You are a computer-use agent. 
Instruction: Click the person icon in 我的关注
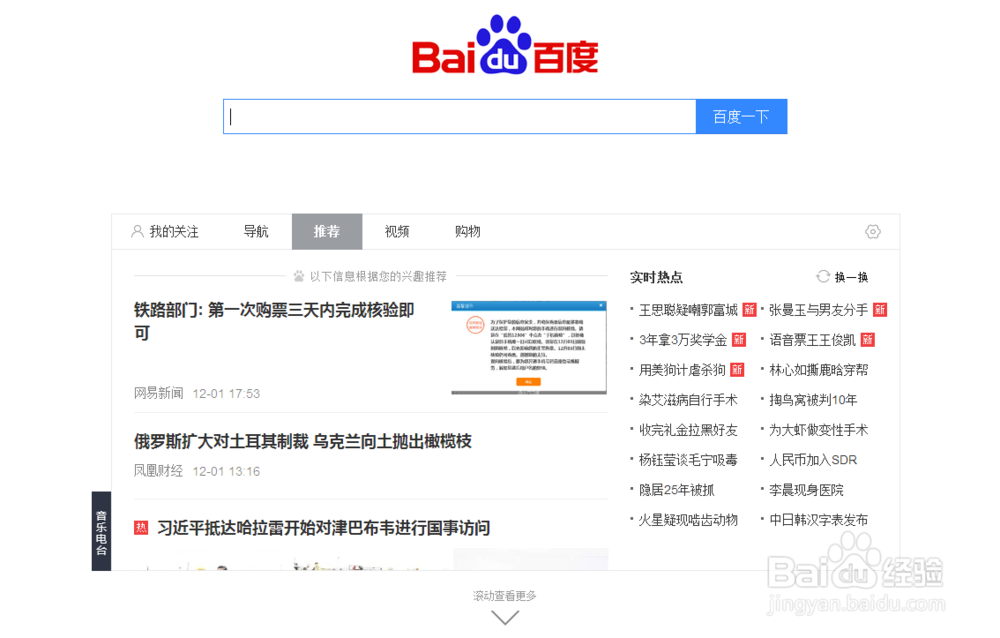point(137,231)
